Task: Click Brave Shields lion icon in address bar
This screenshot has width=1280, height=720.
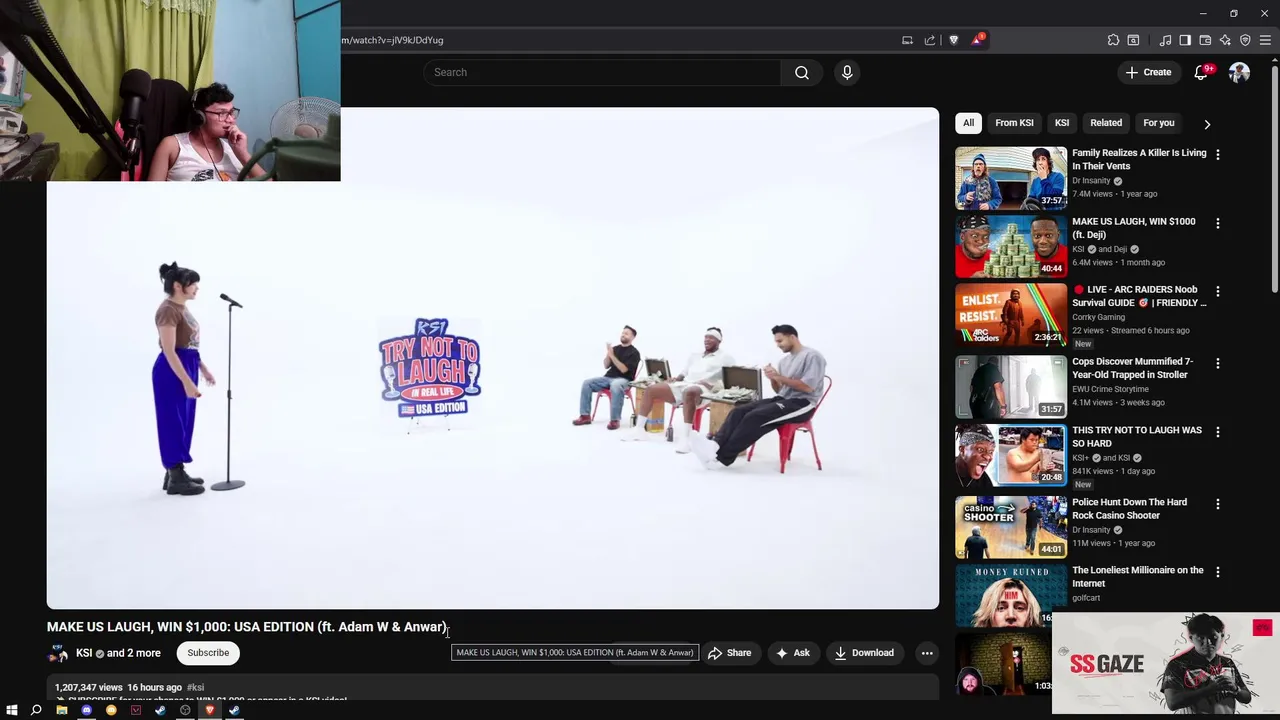Action: (x=954, y=40)
